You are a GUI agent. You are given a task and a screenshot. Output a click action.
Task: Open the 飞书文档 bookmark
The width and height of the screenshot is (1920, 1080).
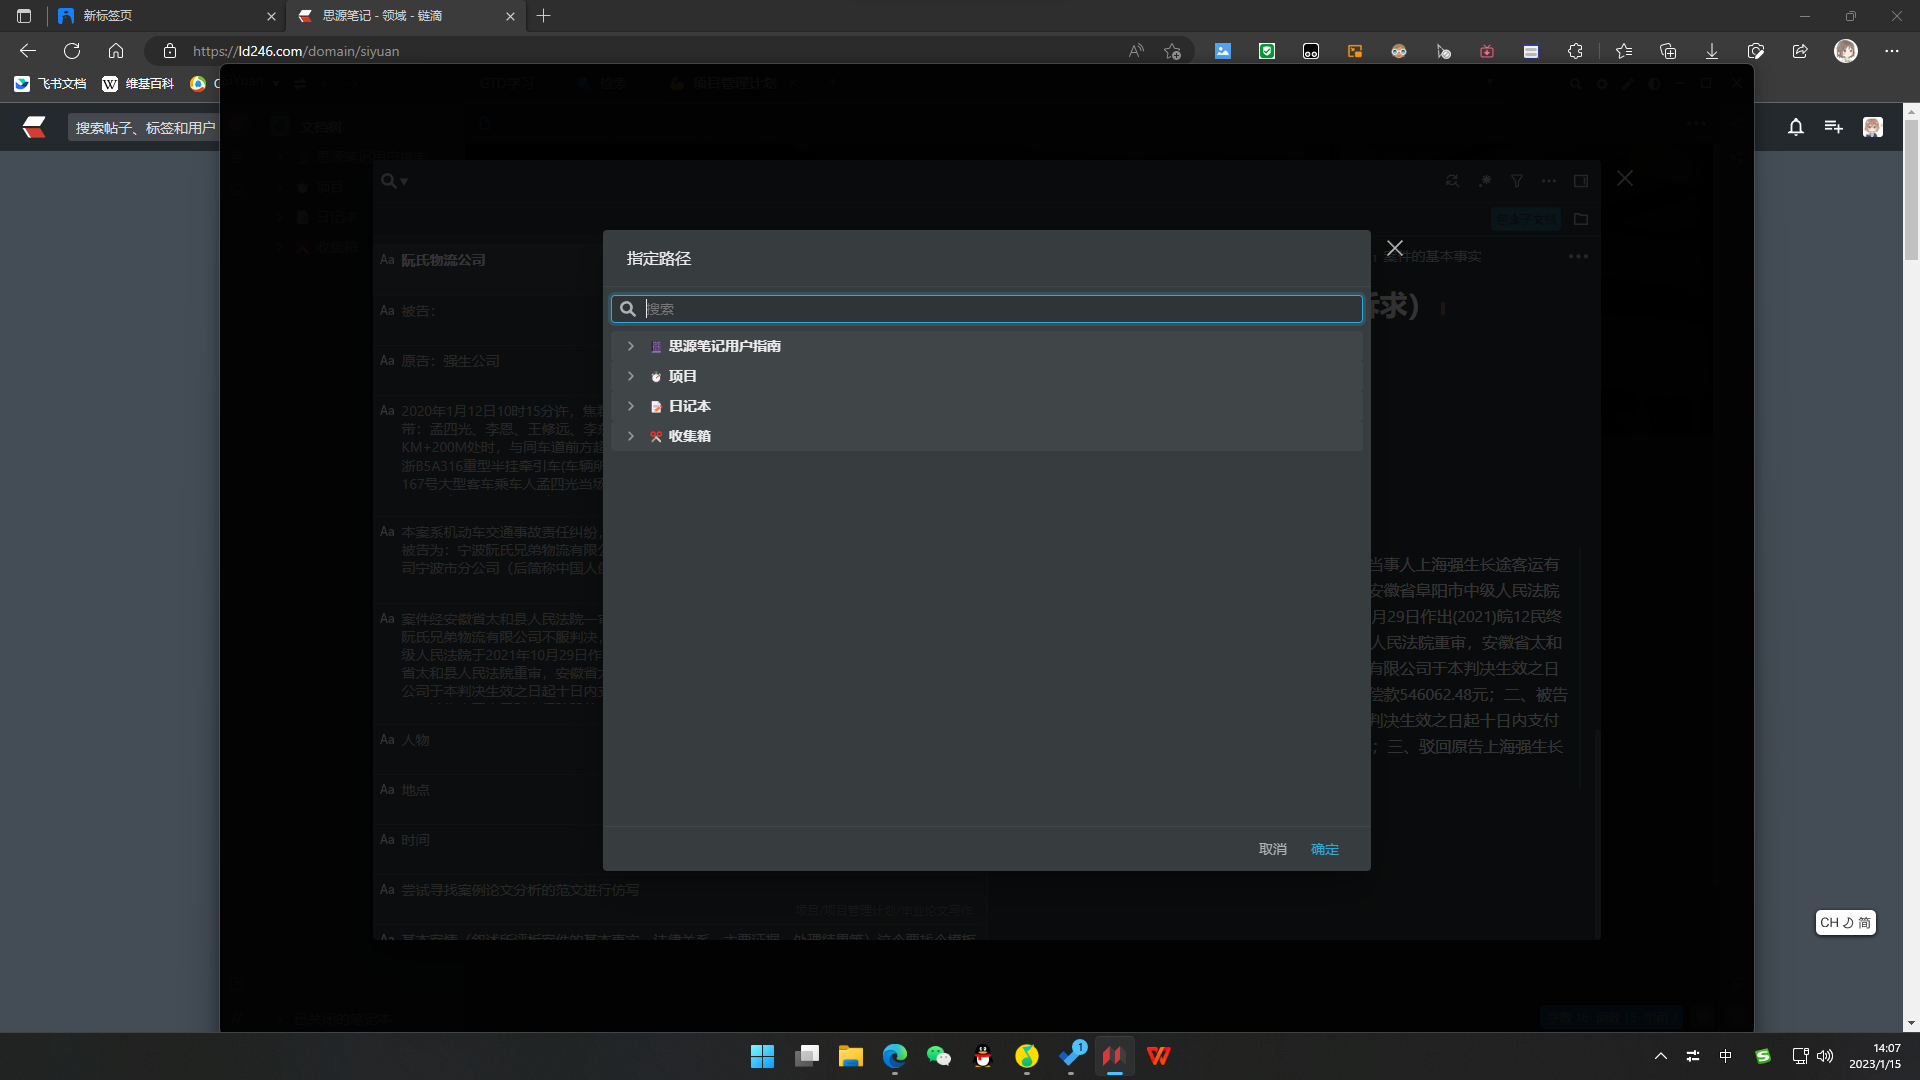coord(50,84)
